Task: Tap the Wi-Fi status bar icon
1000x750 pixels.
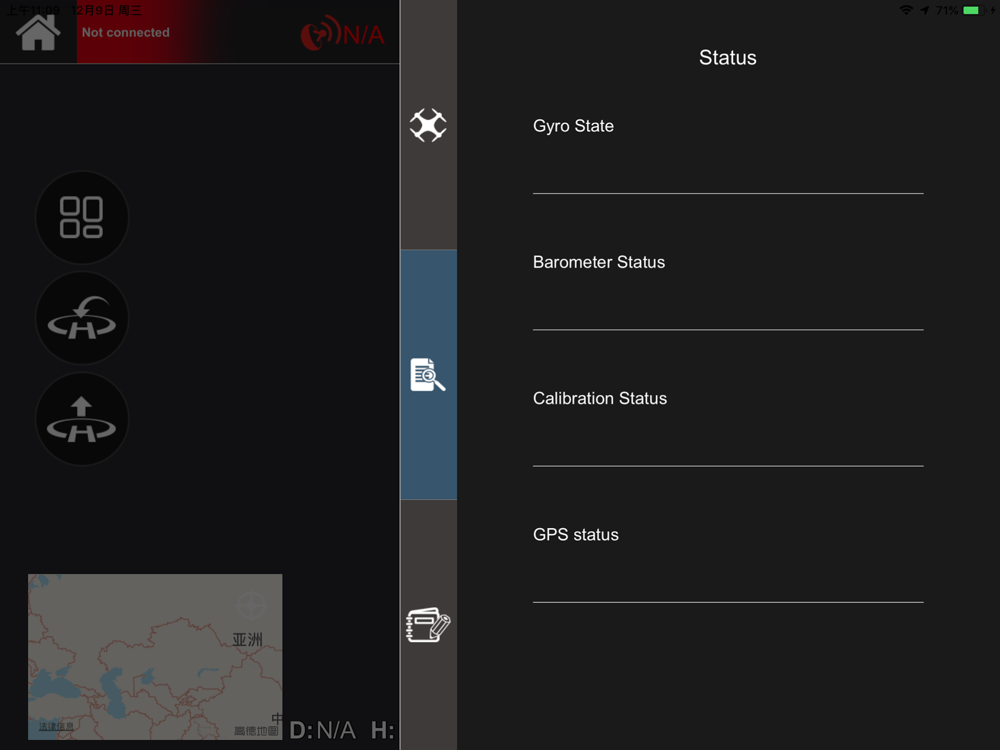Action: (x=906, y=10)
